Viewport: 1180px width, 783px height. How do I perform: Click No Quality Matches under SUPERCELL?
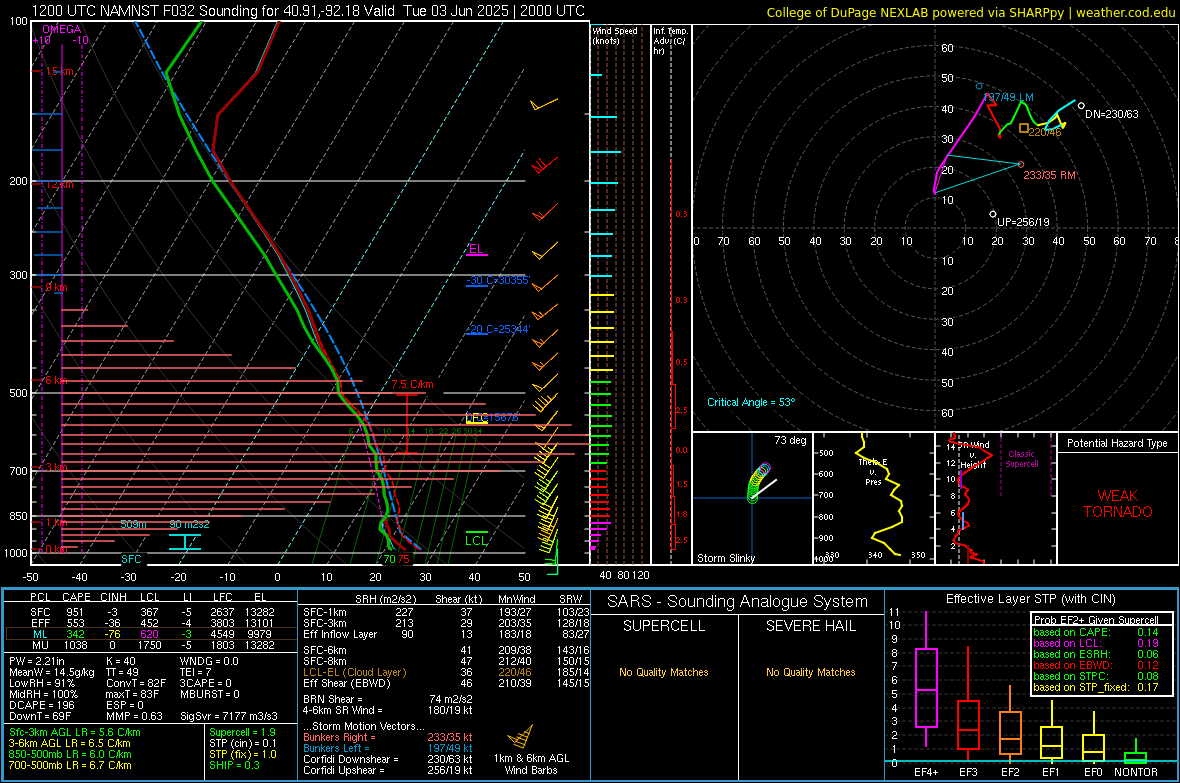pyautogui.click(x=664, y=672)
